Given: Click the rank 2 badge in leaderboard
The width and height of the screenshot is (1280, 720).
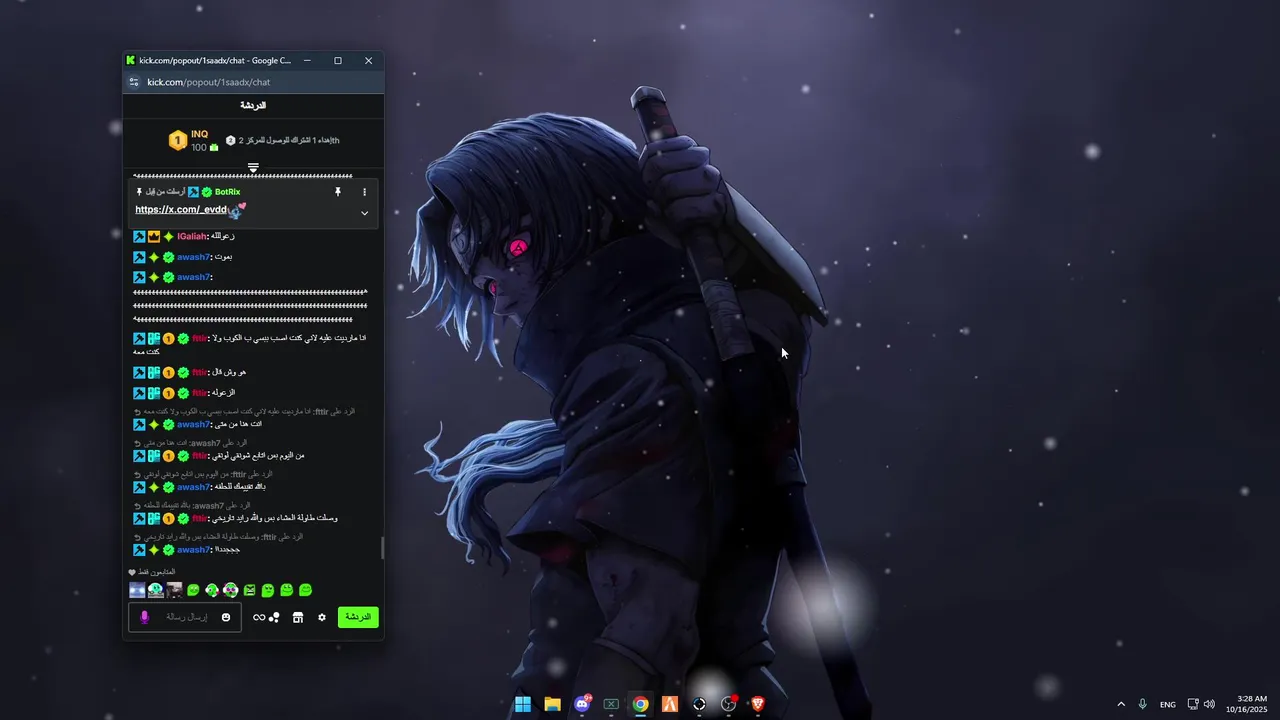Looking at the screenshot, I should 230,141.
